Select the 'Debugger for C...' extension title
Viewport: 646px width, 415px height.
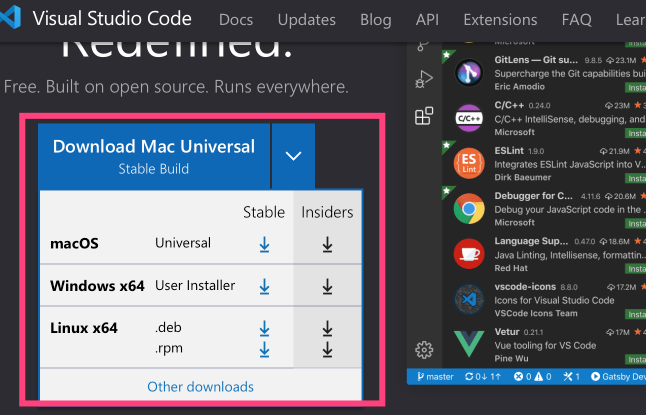[x=534, y=196]
